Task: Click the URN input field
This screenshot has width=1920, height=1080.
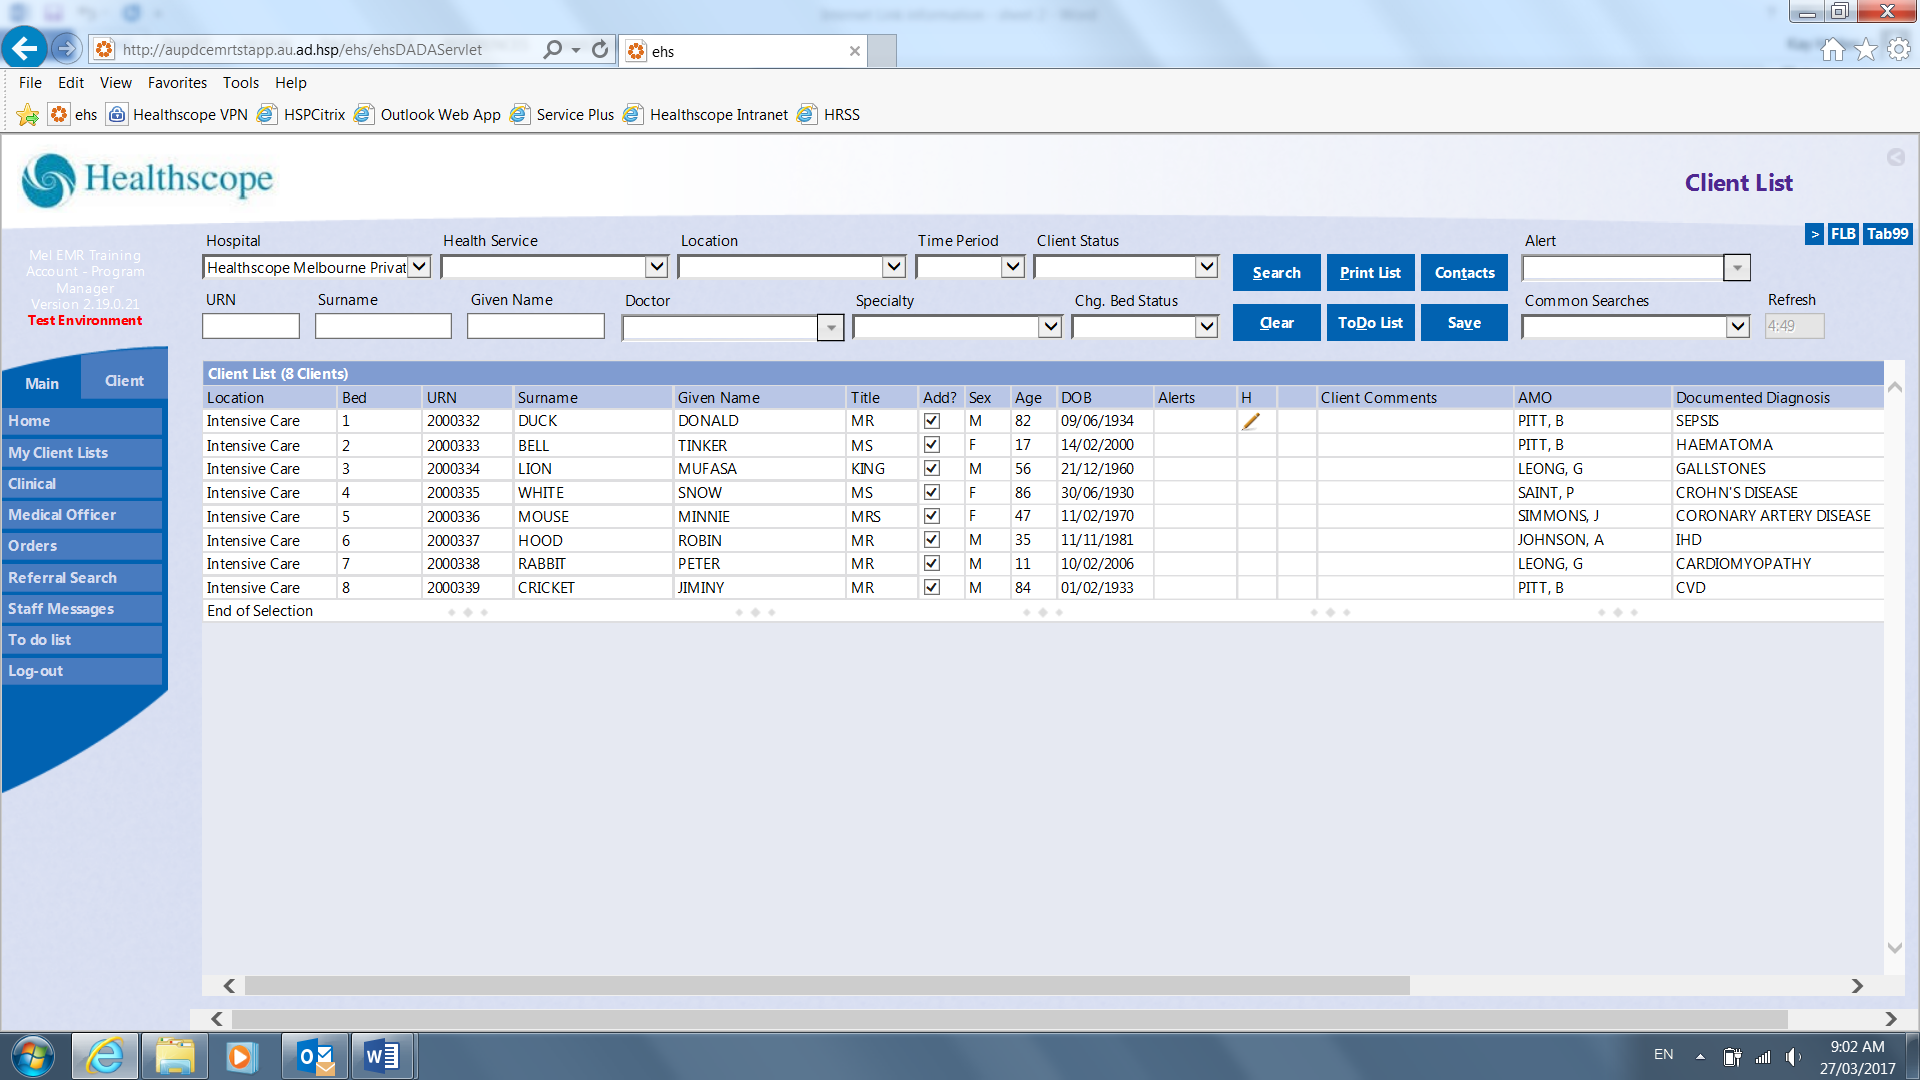Action: click(250, 326)
